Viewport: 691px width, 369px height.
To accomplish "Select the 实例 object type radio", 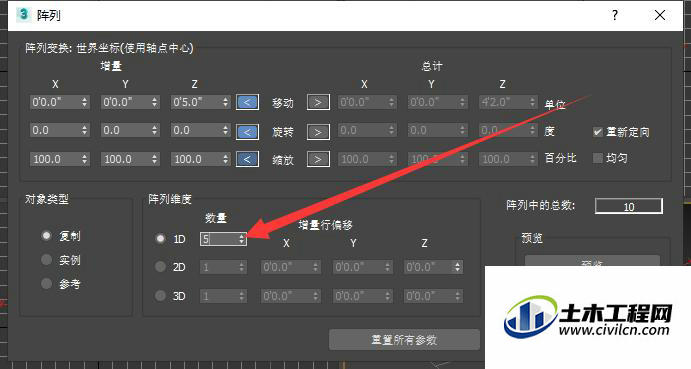I will (46, 259).
